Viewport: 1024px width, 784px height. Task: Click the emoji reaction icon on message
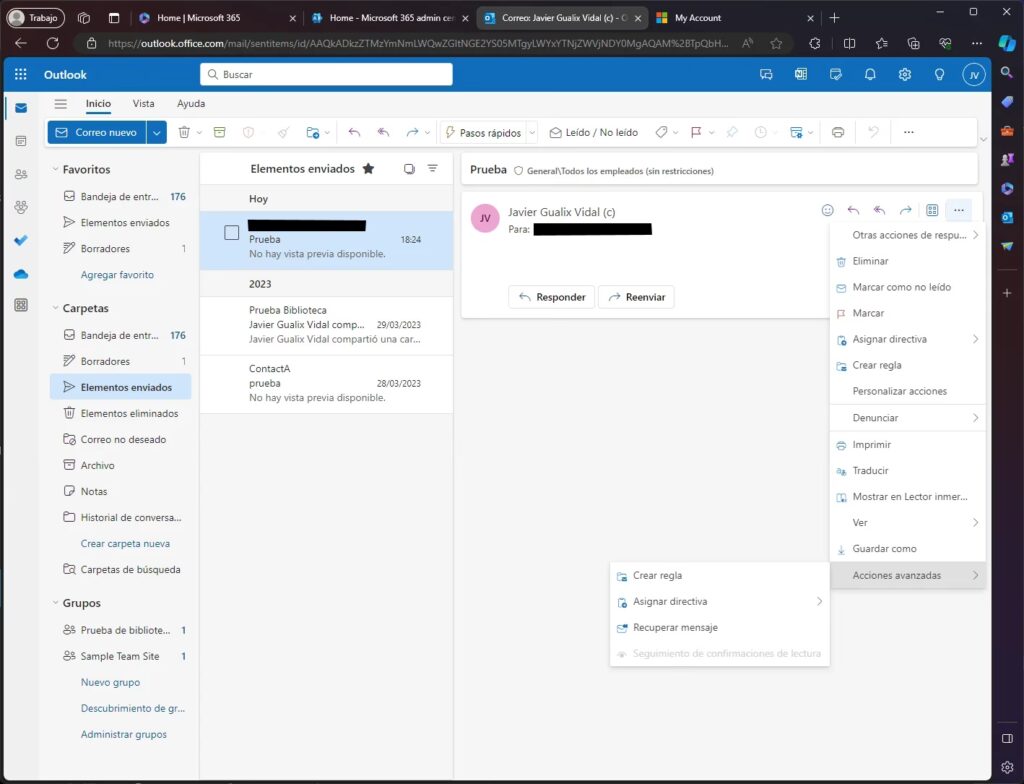[827, 210]
